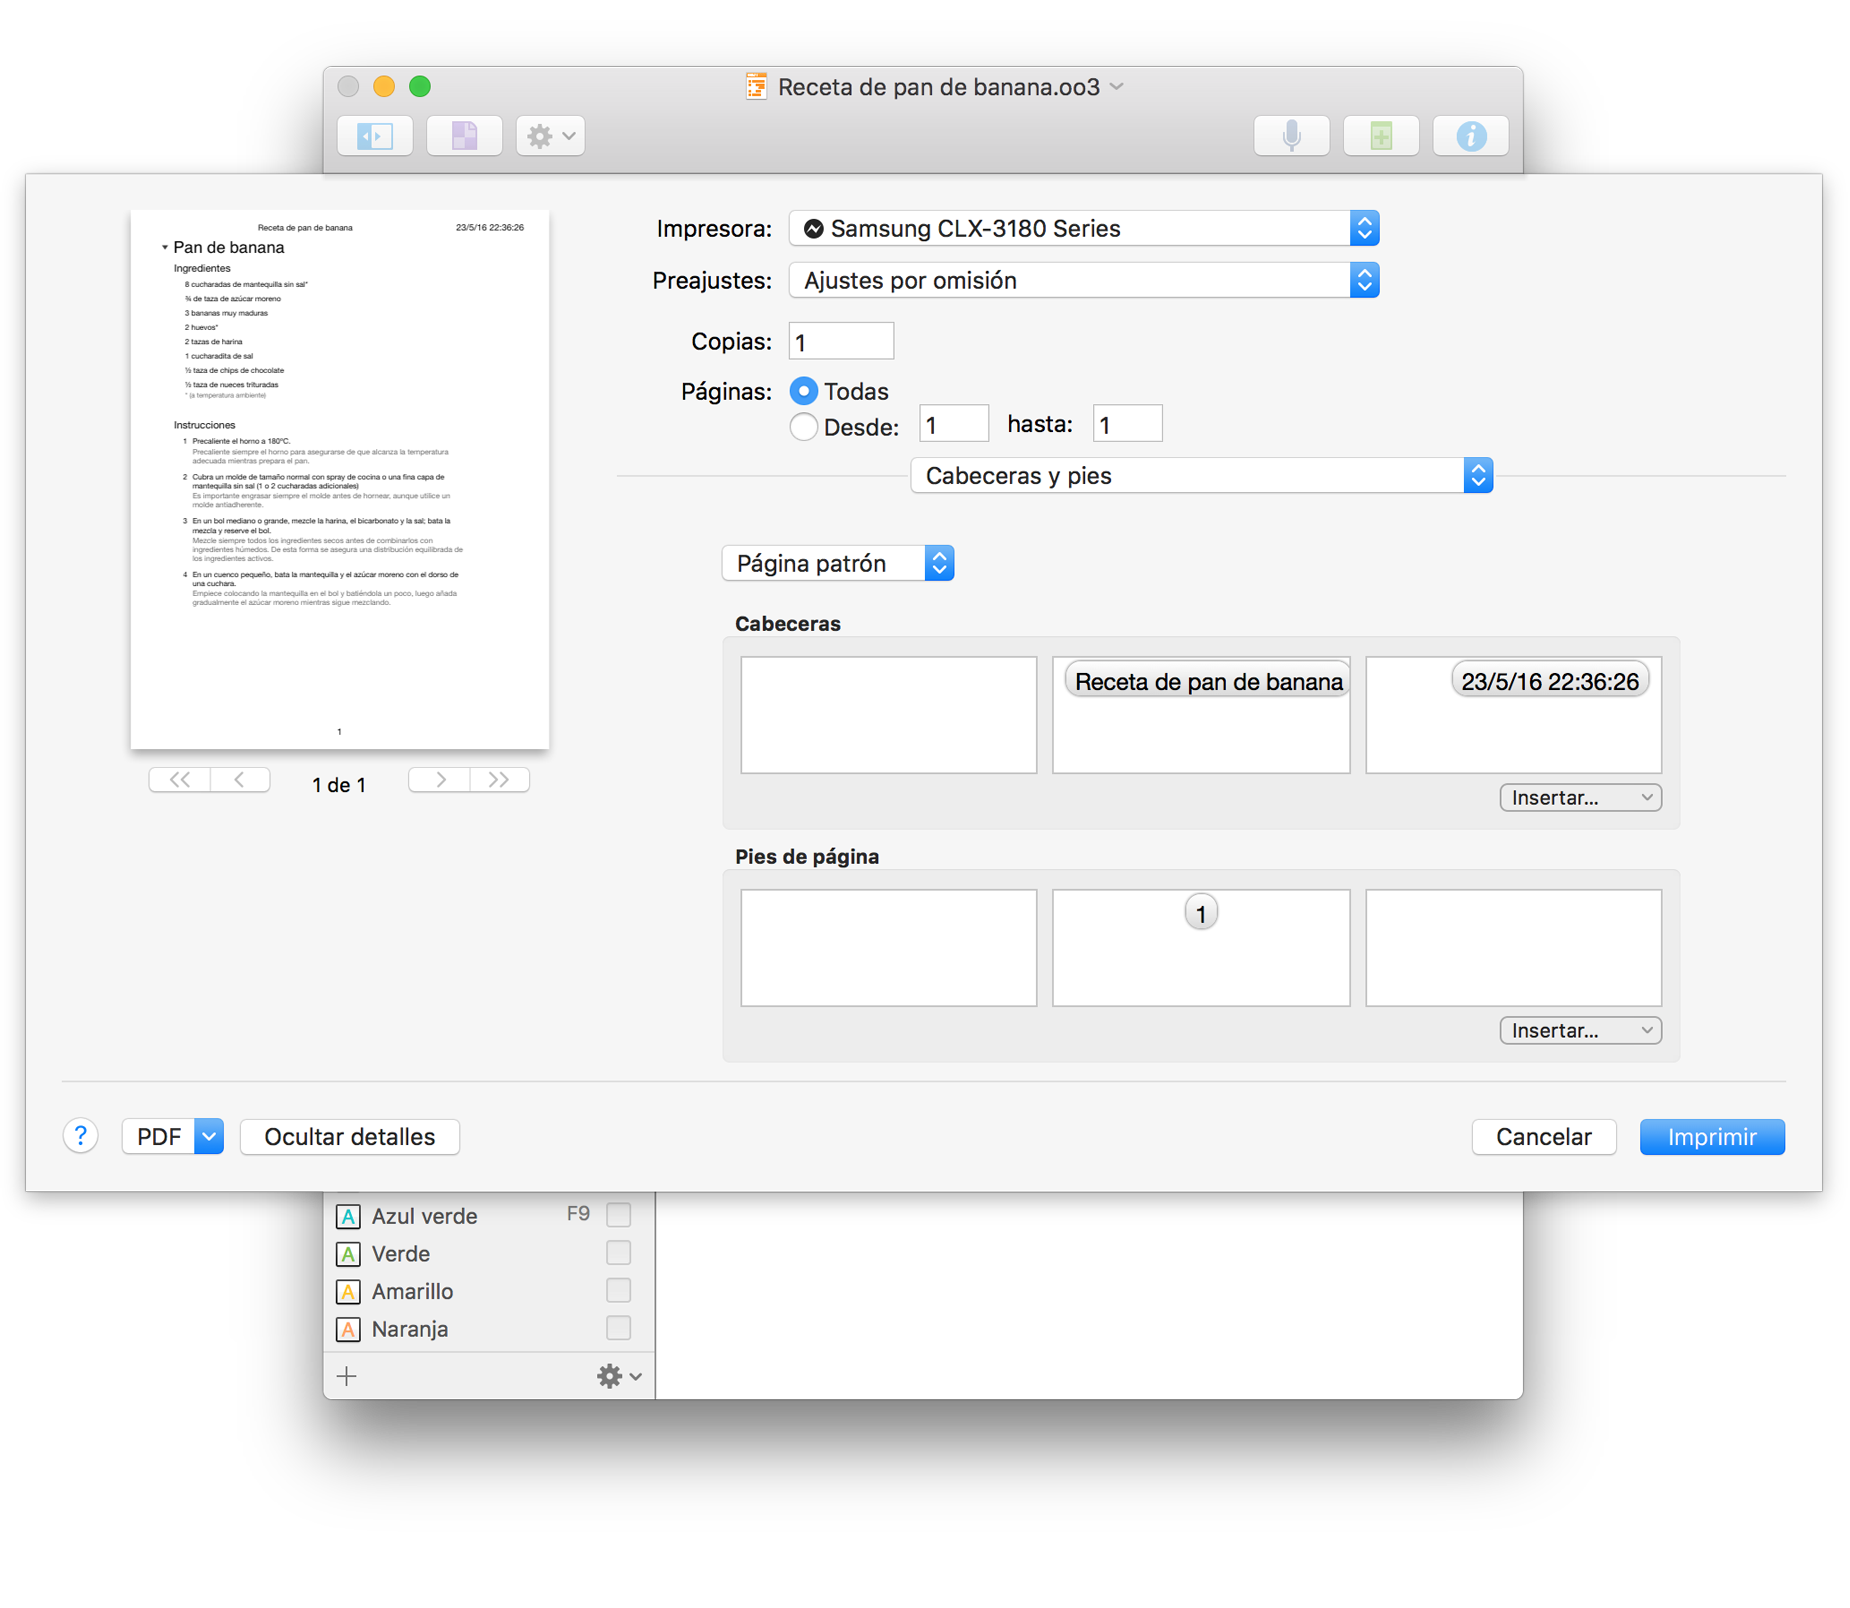Image resolution: width=1850 pixels, height=1608 pixels.
Task: Click Ocultar detalles button
Action: [x=349, y=1136]
